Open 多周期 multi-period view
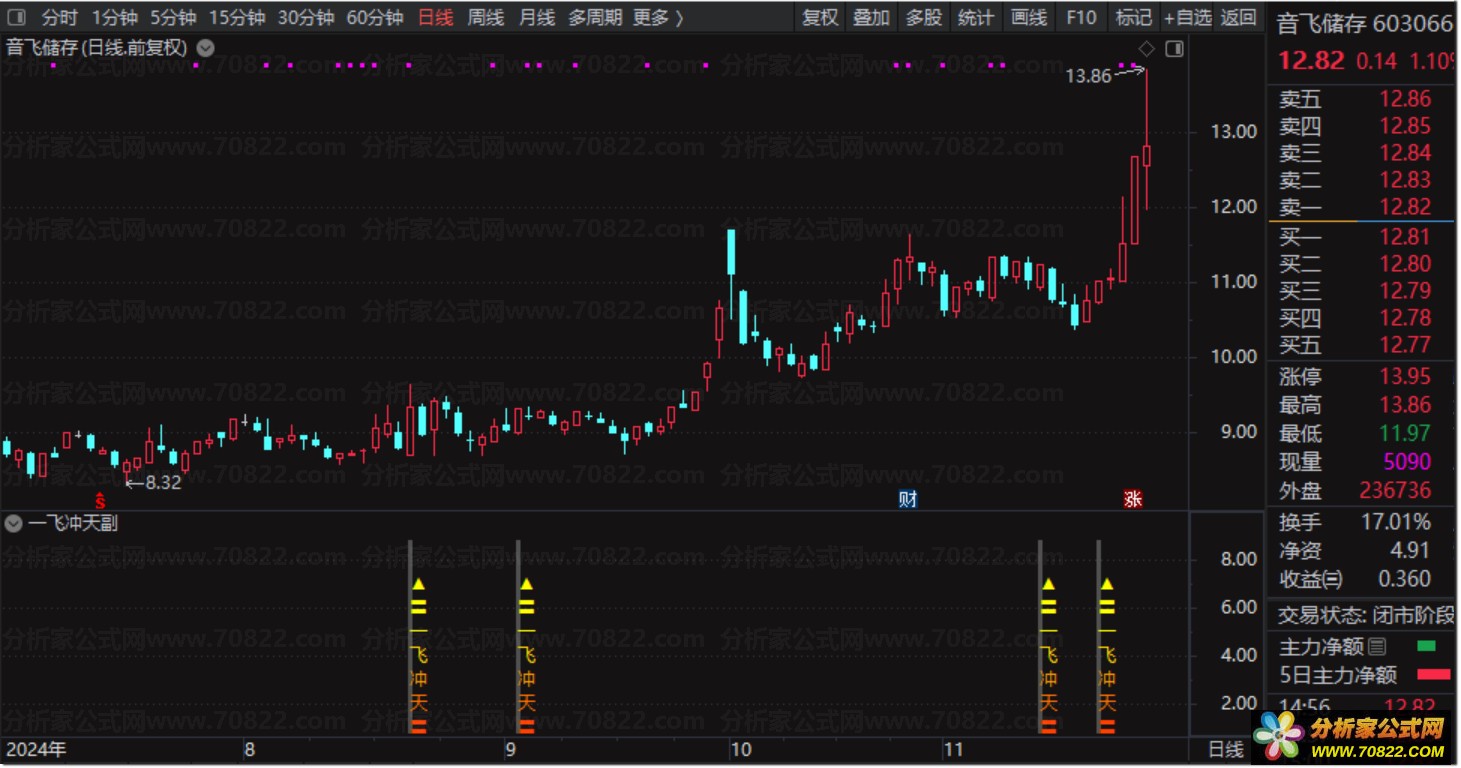1461x768 pixels. (595, 18)
